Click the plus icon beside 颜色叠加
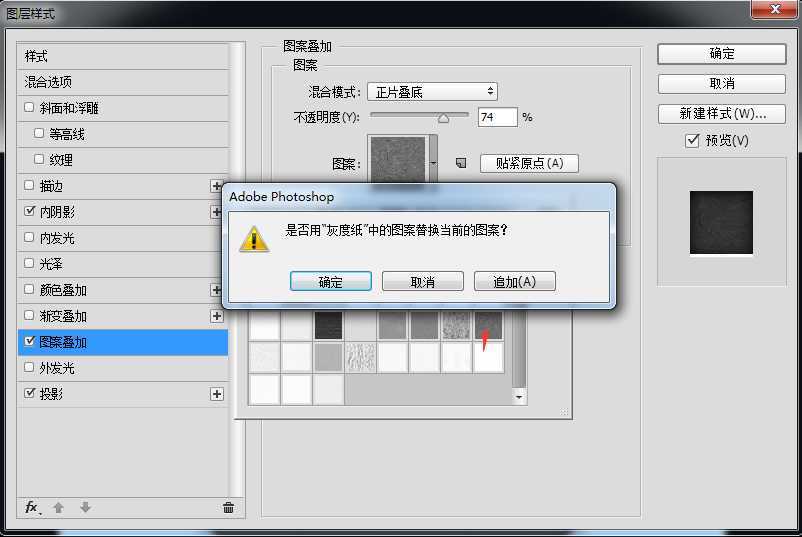This screenshot has height=537, width=802. (217, 290)
